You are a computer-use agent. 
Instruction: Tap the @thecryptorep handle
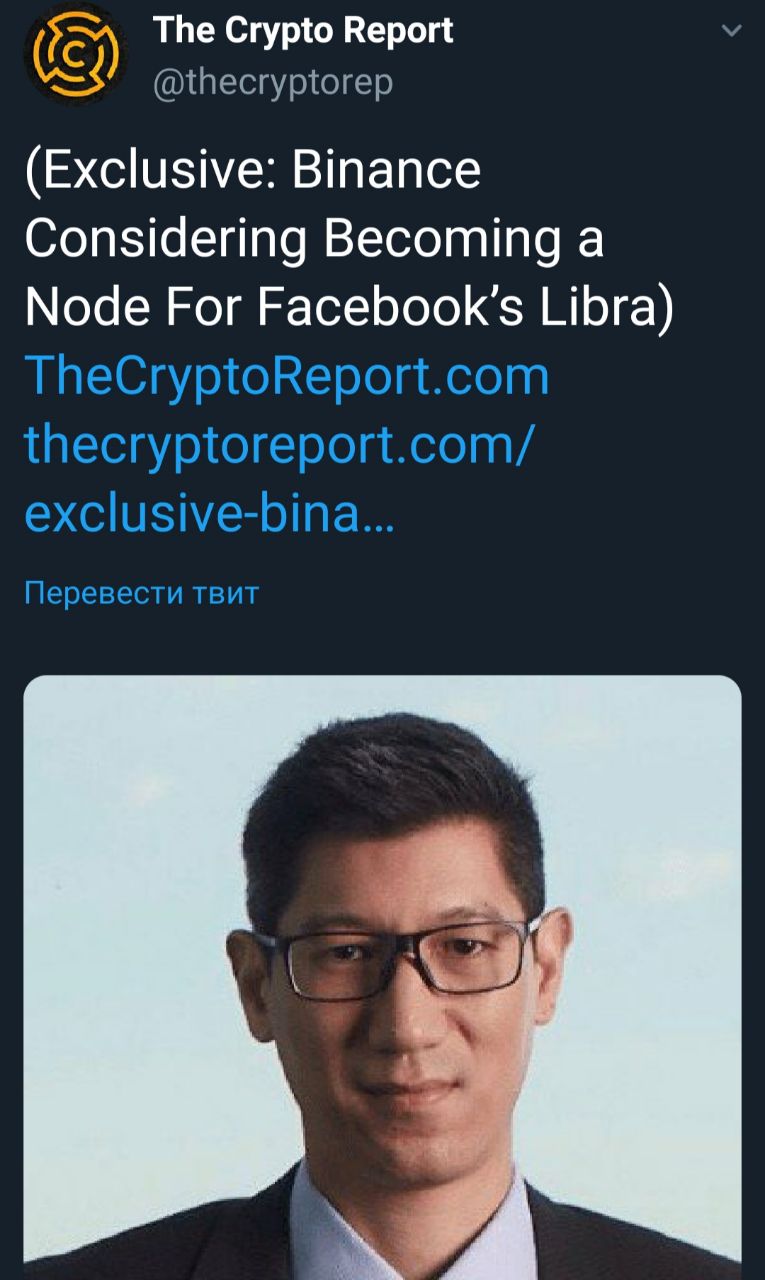(x=273, y=83)
